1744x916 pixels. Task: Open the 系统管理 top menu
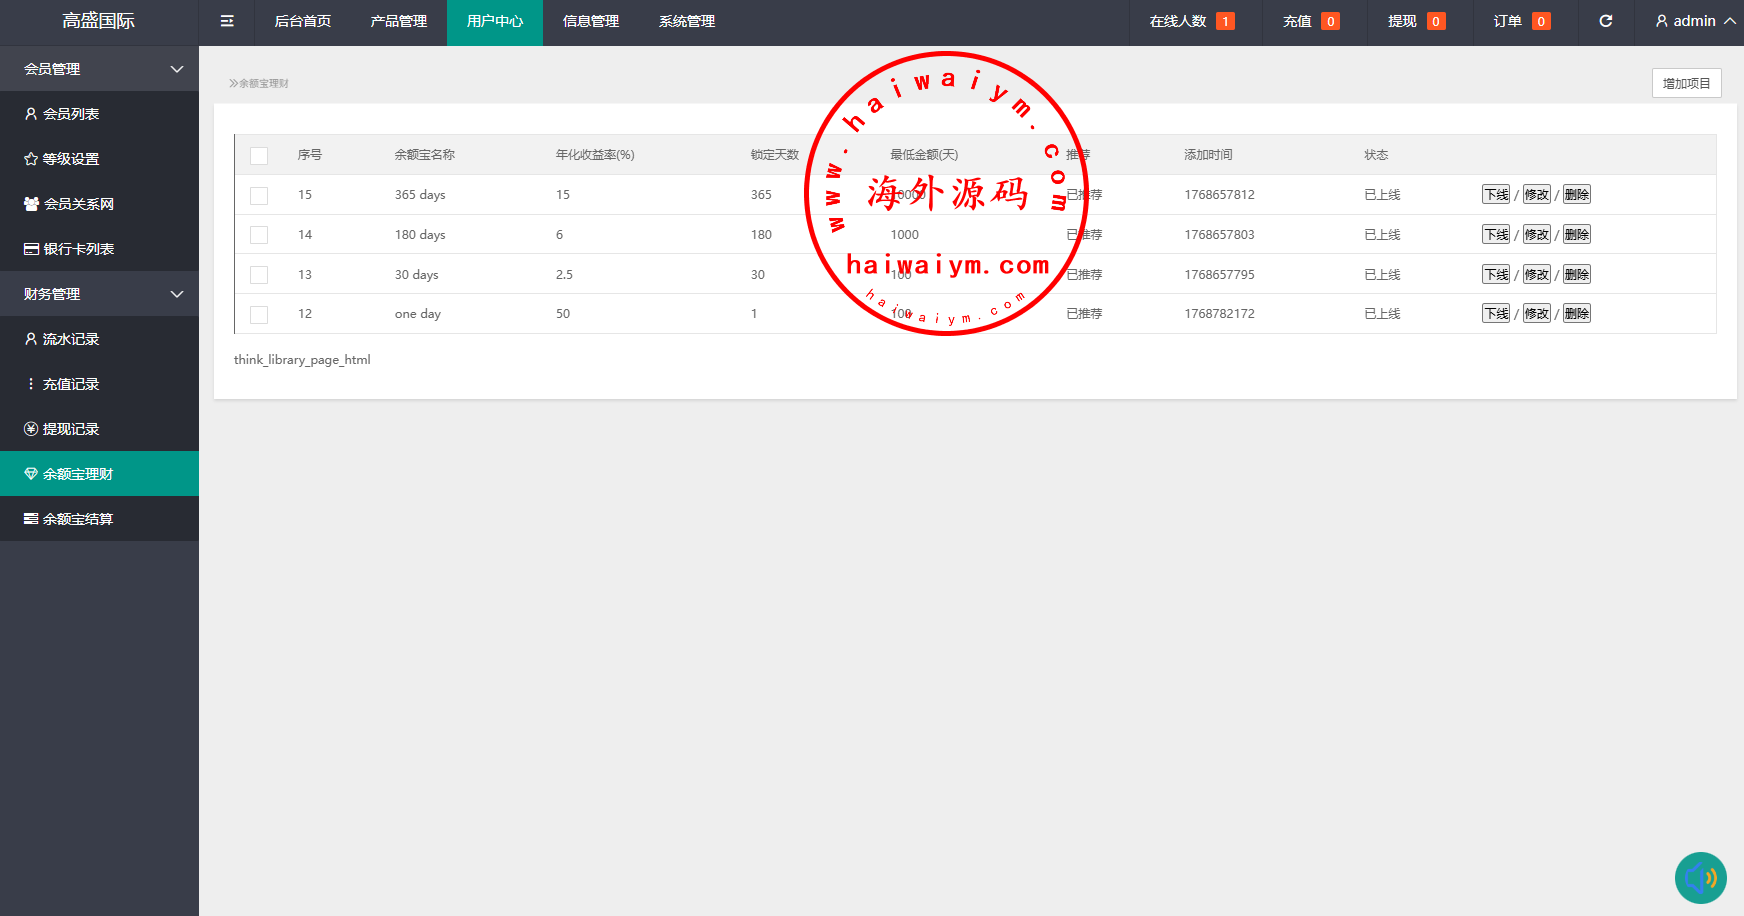(686, 21)
